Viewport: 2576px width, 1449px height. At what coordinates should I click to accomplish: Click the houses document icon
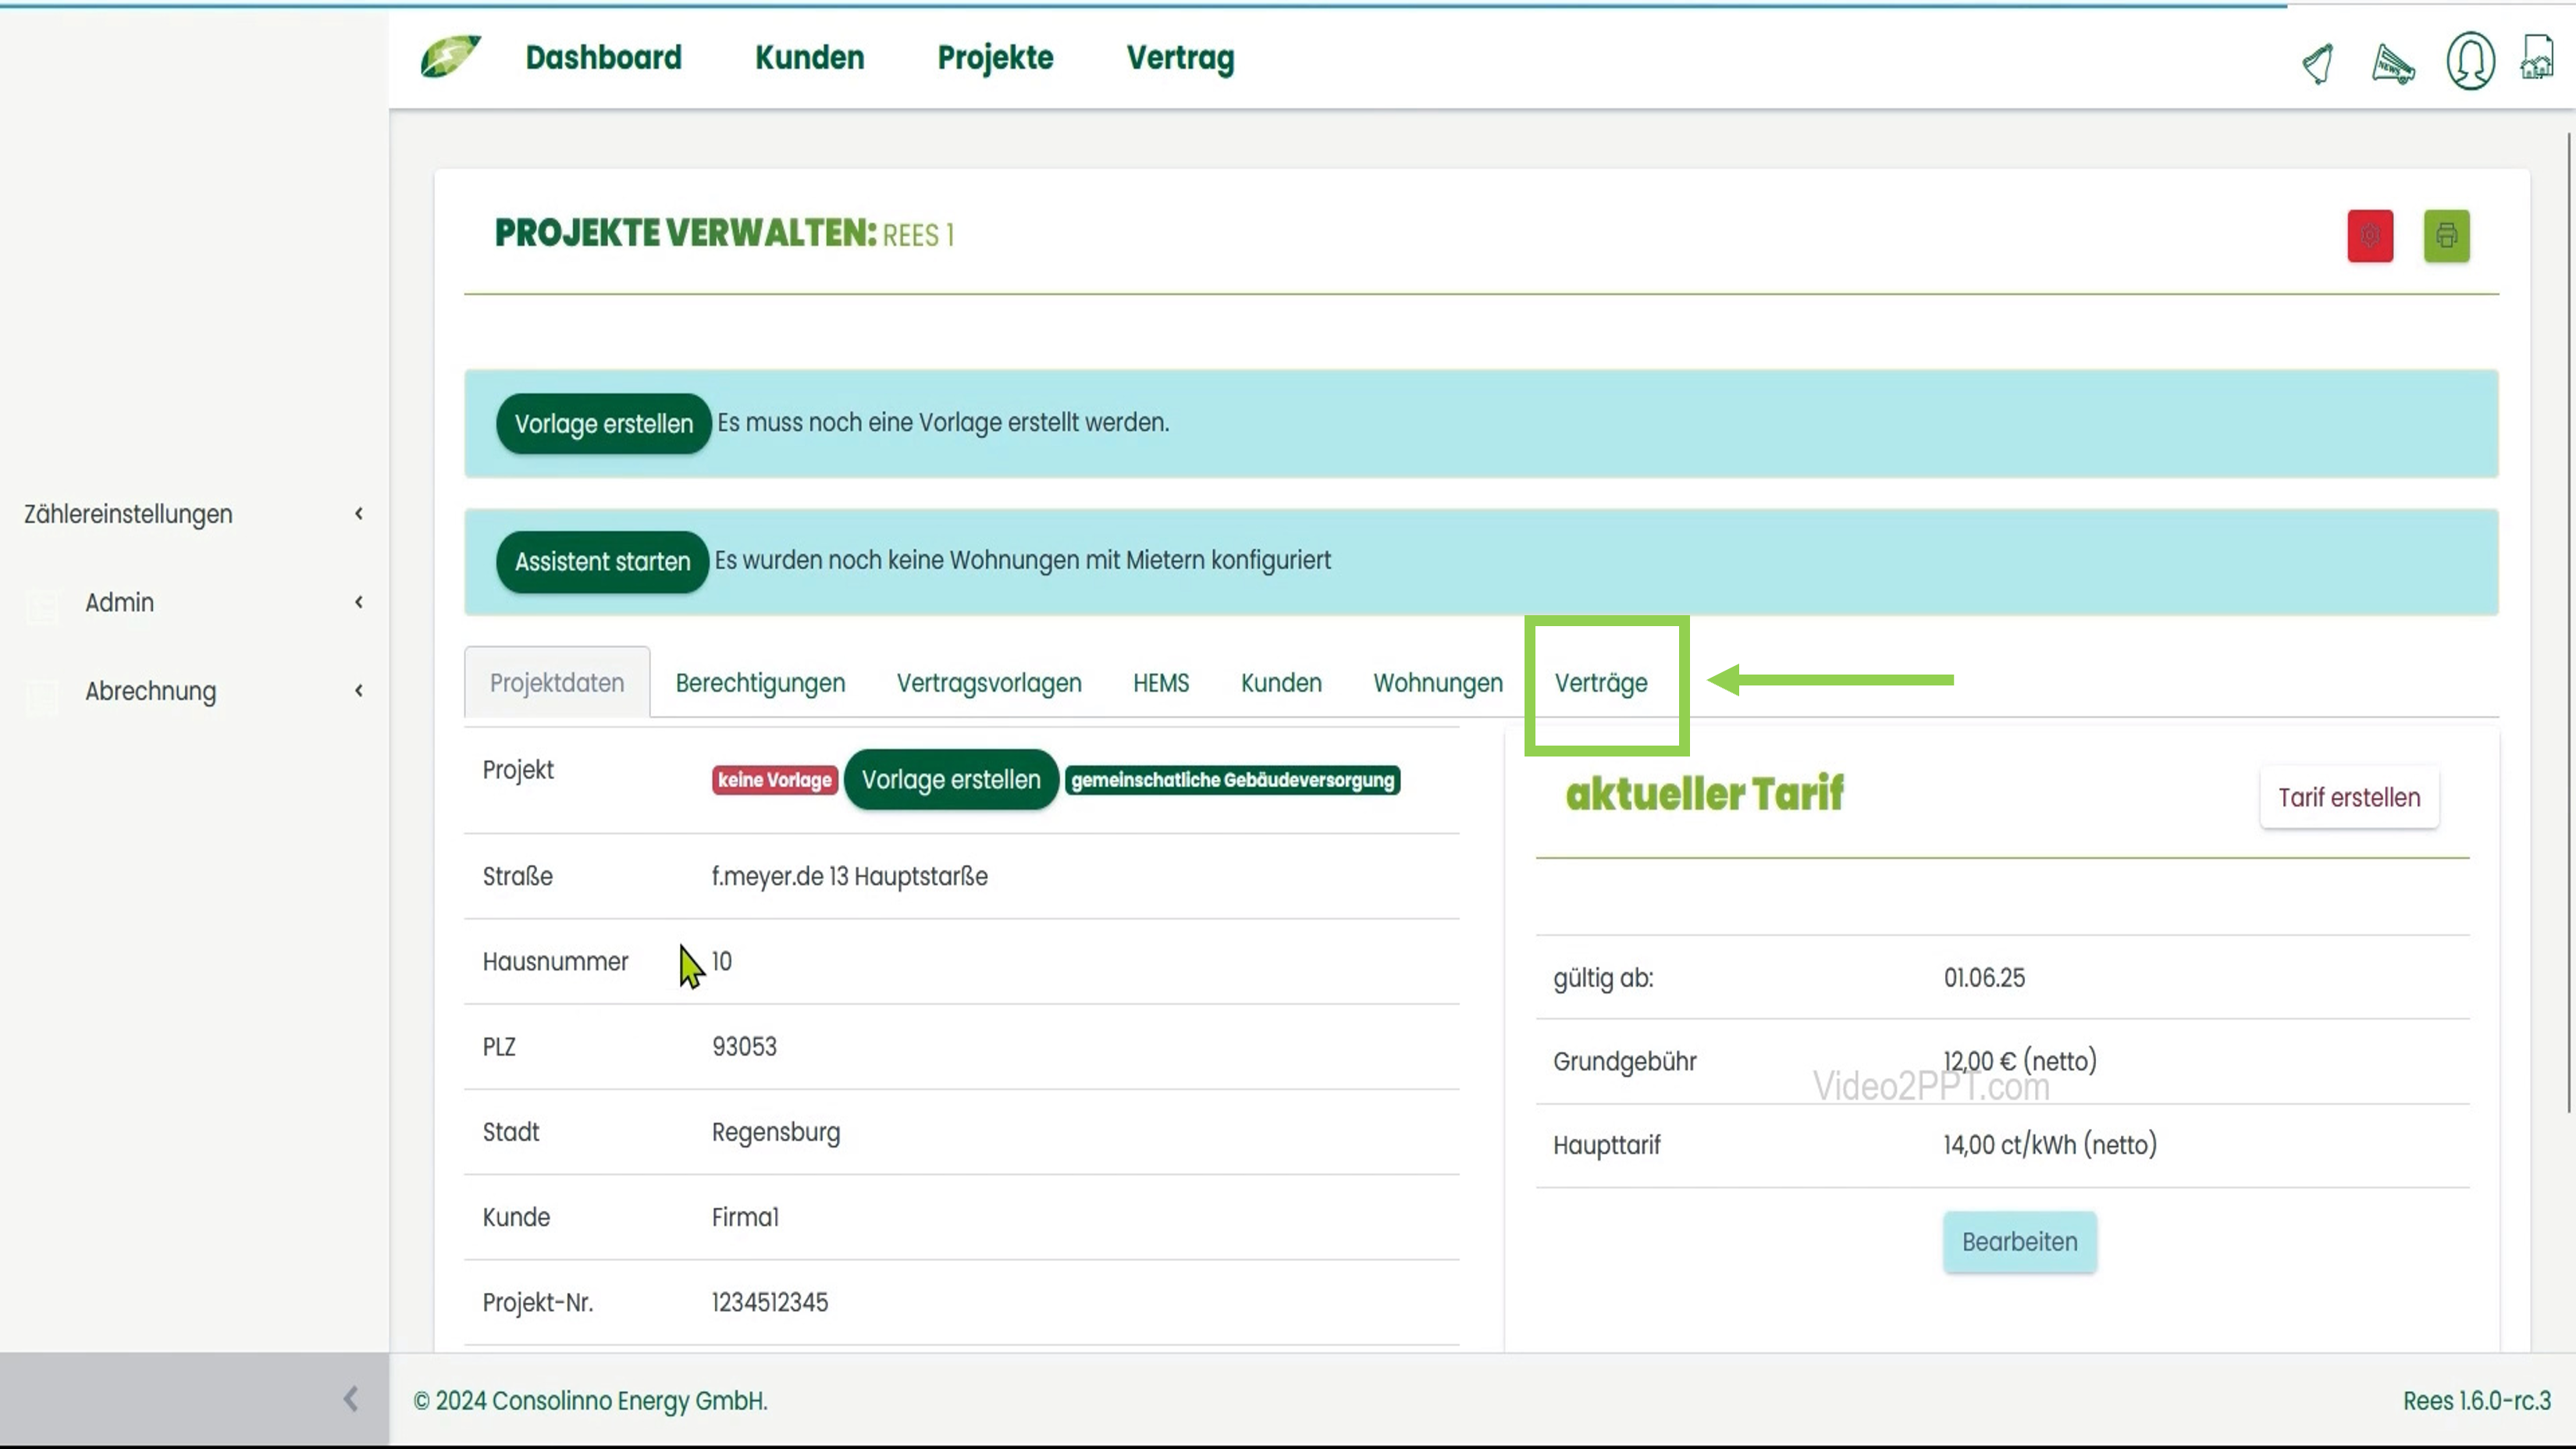click(x=2537, y=57)
